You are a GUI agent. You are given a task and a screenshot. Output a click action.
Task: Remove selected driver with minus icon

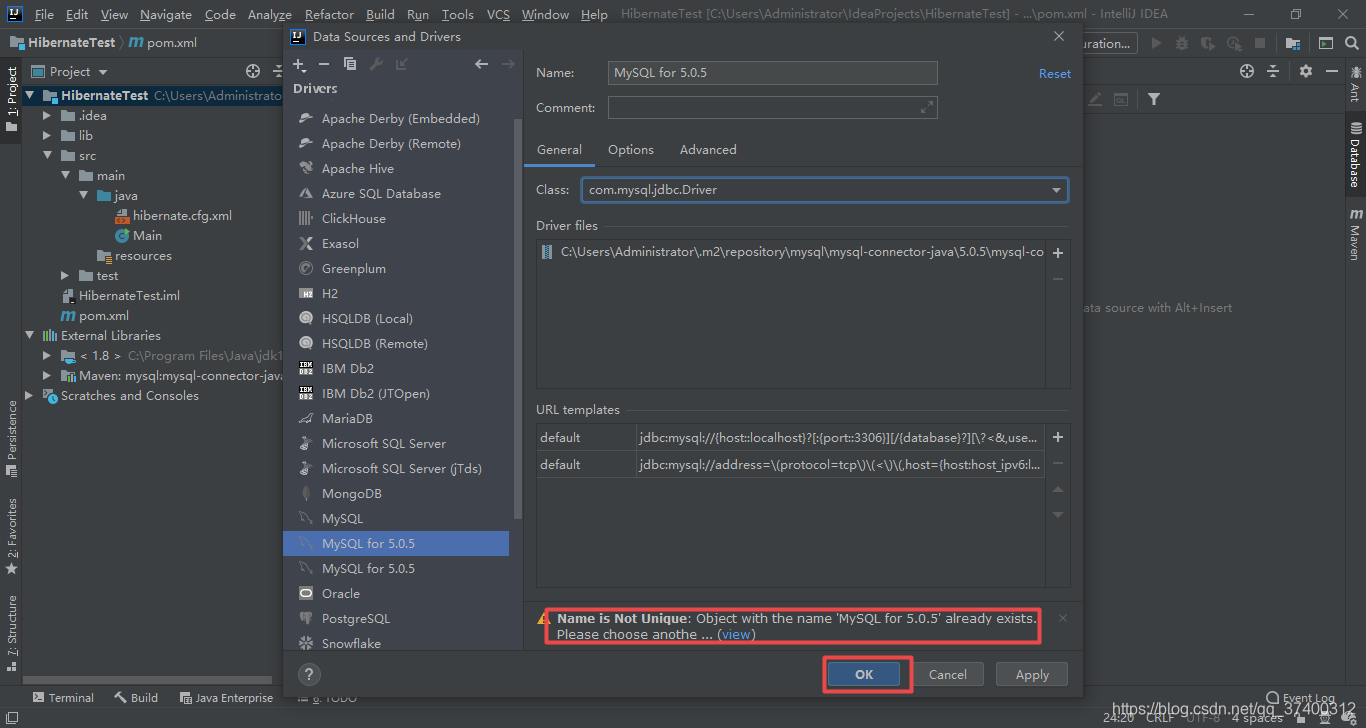(x=324, y=64)
